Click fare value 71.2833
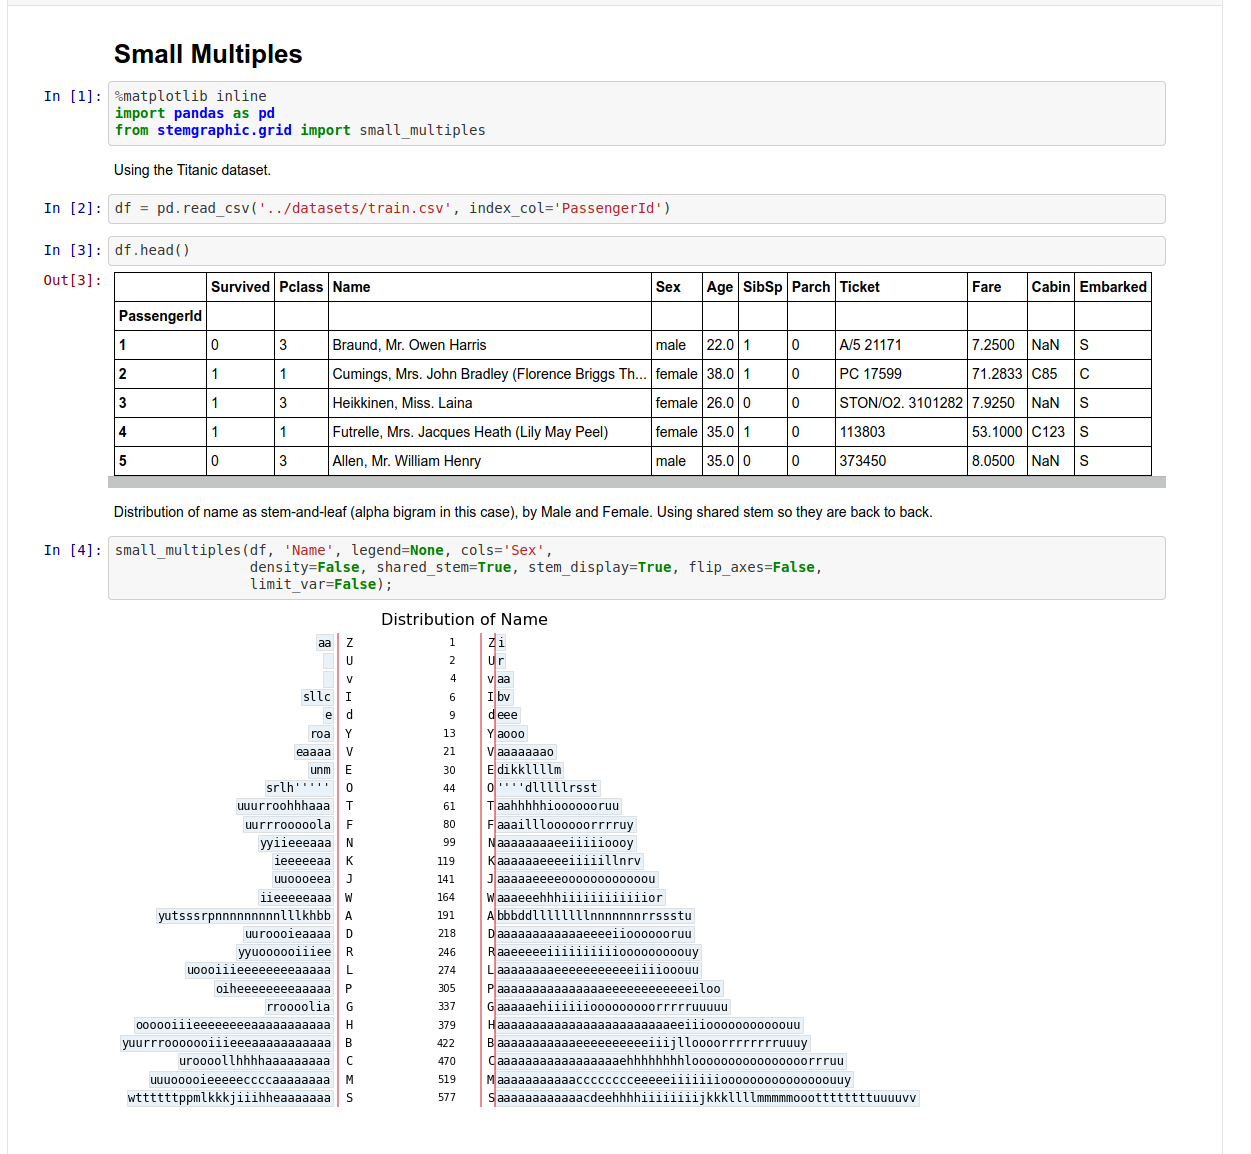Screen dimensions: 1251x1154 [997, 374]
